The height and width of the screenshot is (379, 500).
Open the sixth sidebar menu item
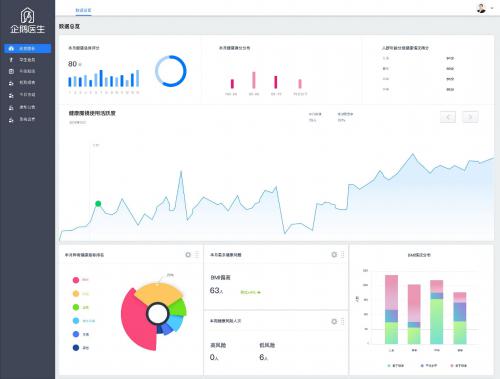[27, 107]
